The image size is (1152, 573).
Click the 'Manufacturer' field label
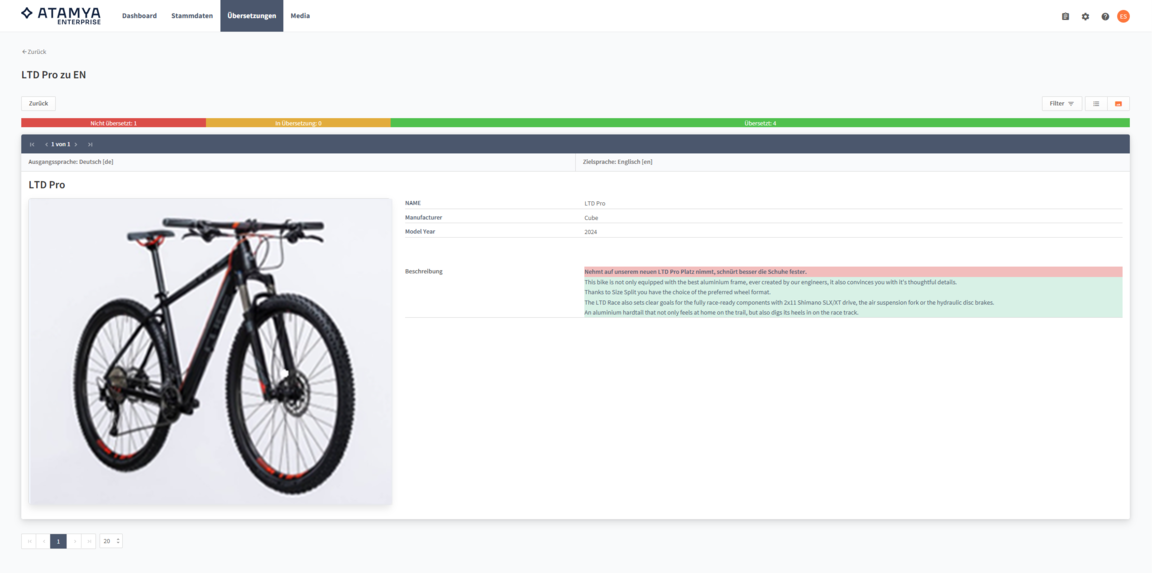click(423, 217)
